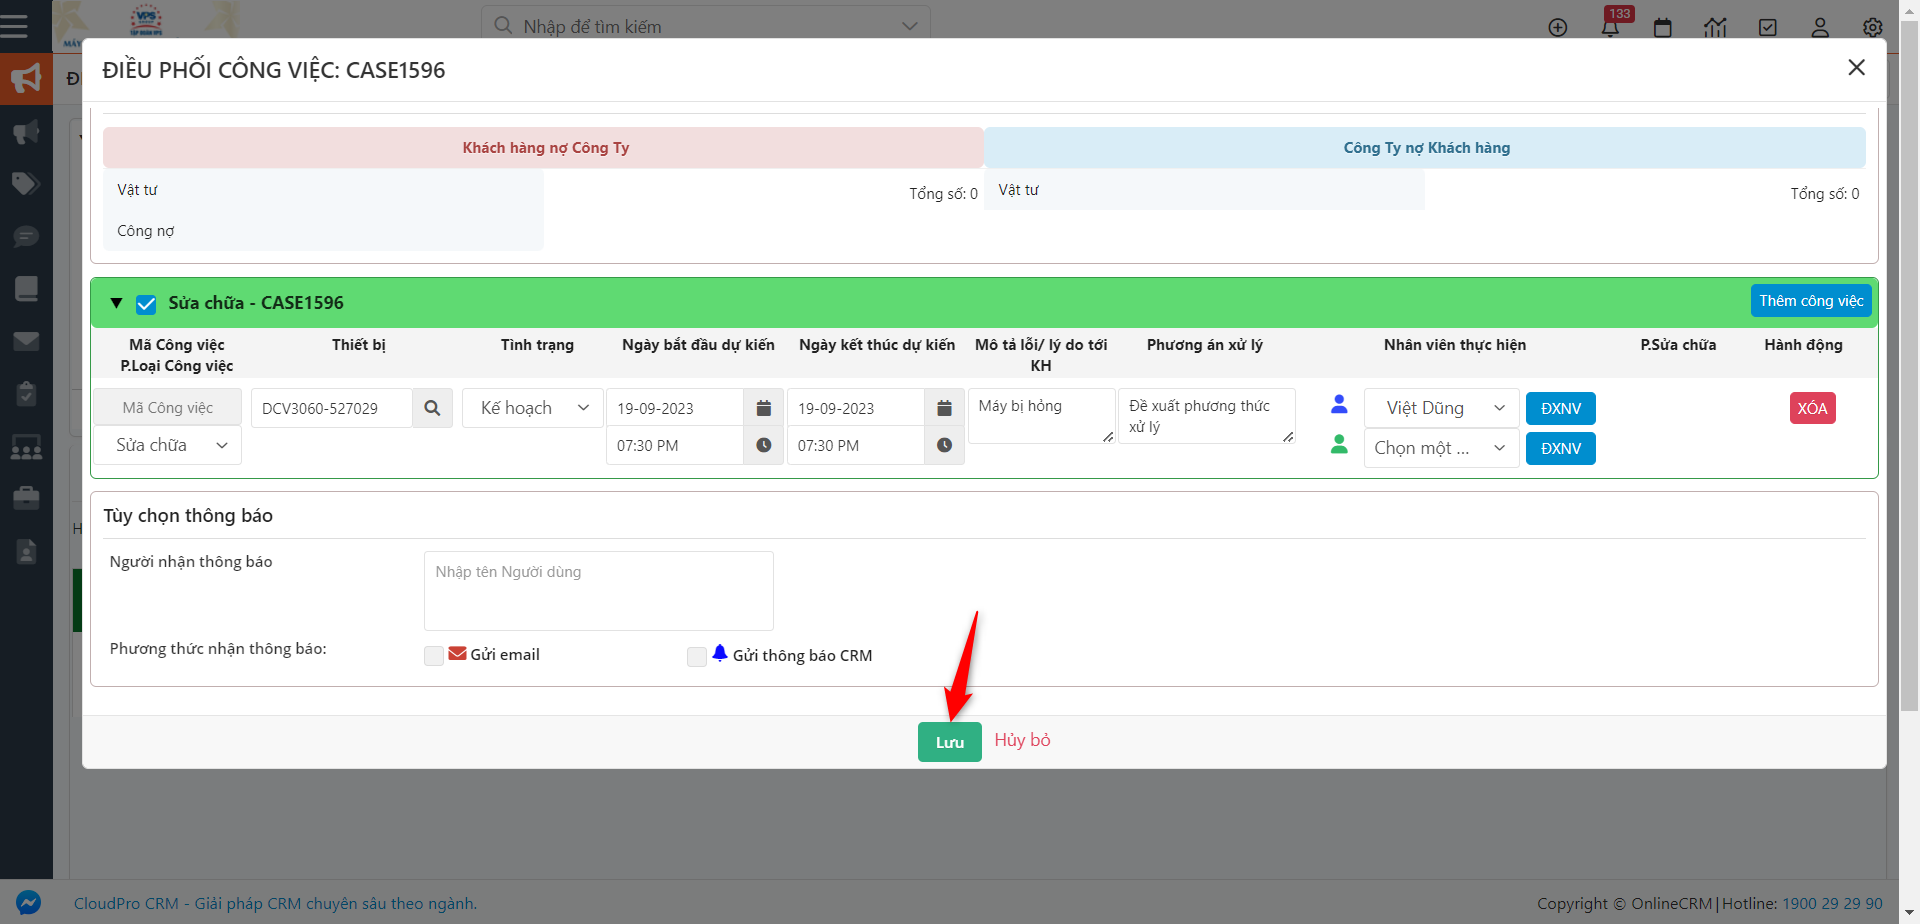Open the envelope mail sidebar icon
1920x924 pixels.
click(26, 342)
